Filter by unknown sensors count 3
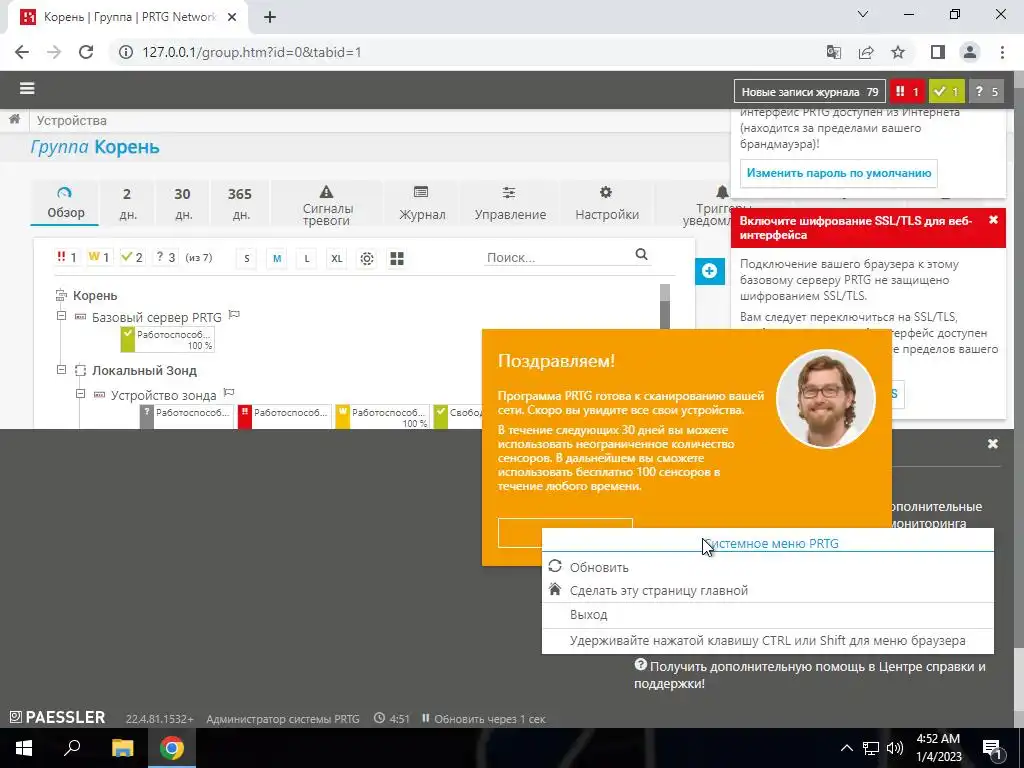This screenshot has height=768, width=1024. [x=166, y=257]
